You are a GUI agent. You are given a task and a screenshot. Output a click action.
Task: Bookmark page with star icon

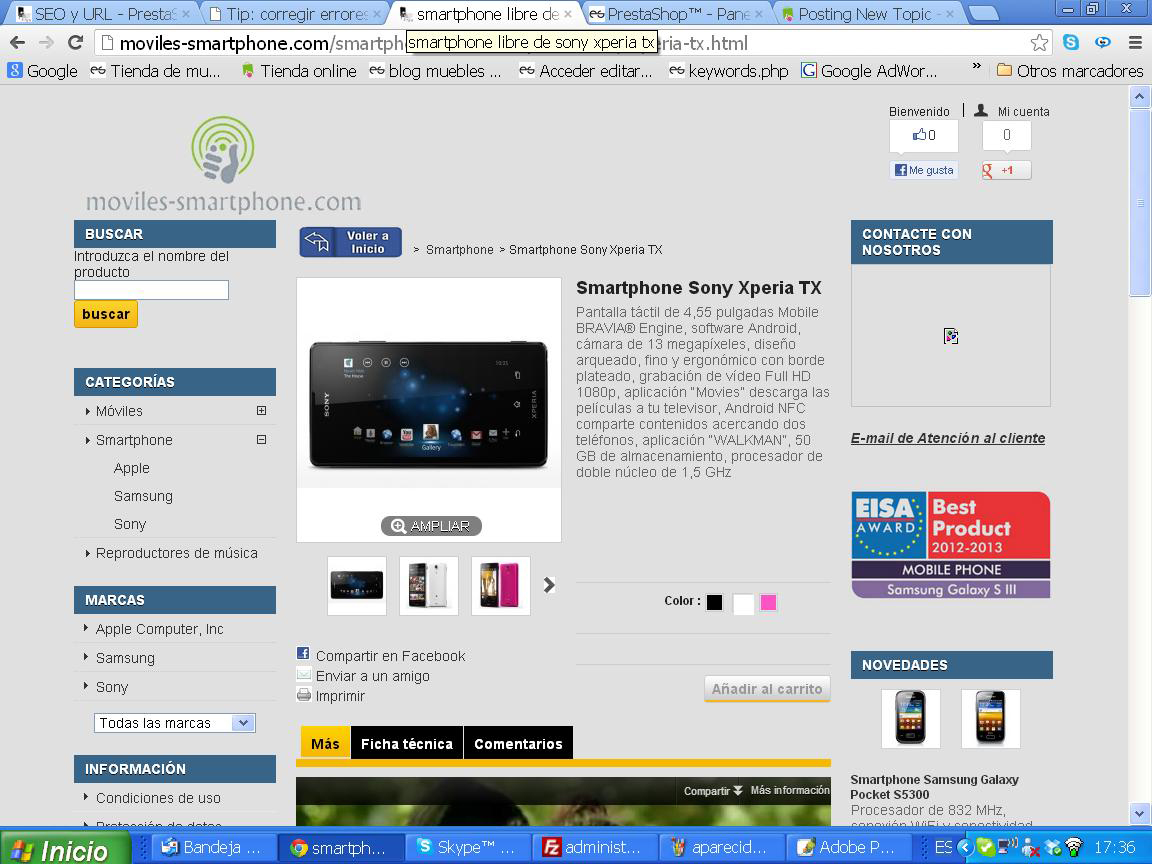pos(1039,43)
